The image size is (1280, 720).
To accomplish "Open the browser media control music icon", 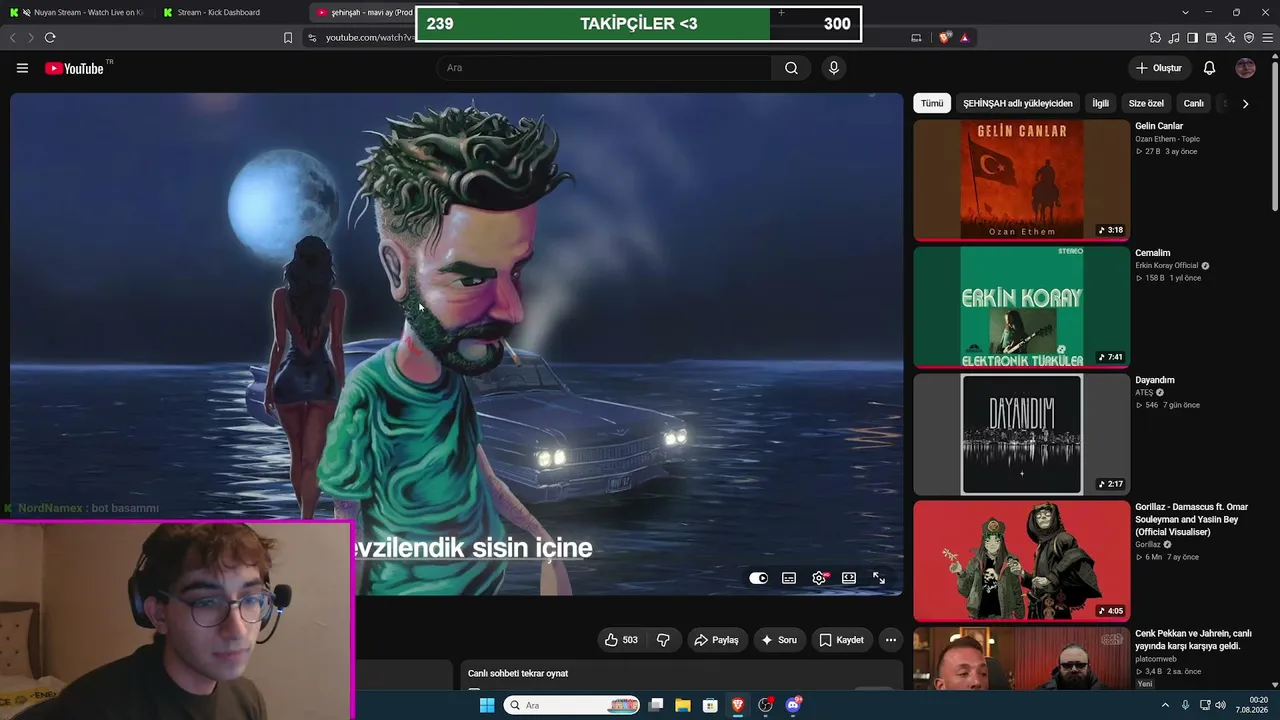I will pos(1174,38).
